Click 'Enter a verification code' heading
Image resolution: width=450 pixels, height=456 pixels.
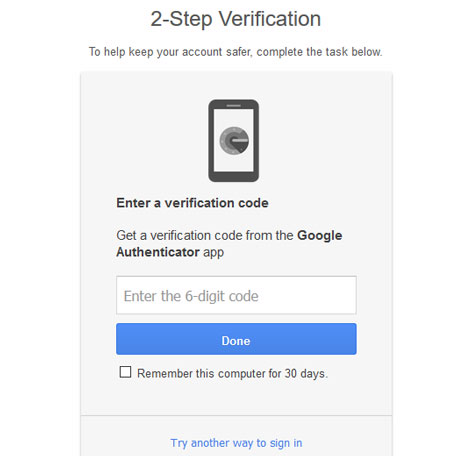tap(192, 203)
